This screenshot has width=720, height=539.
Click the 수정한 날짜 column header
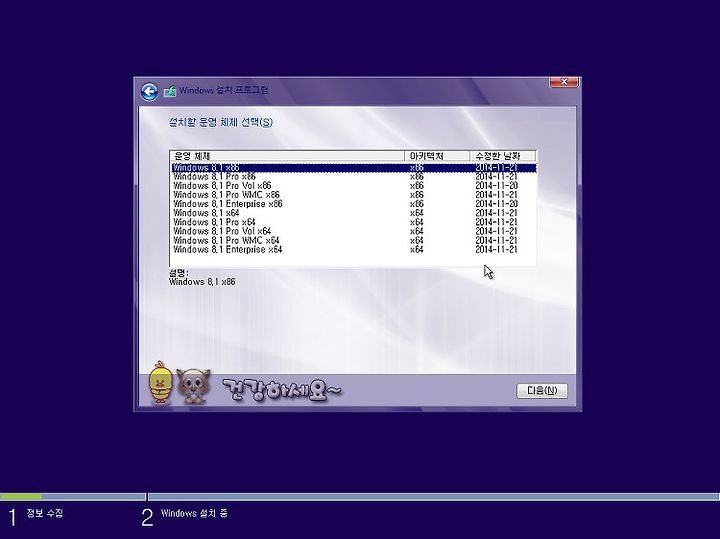(x=503, y=156)
